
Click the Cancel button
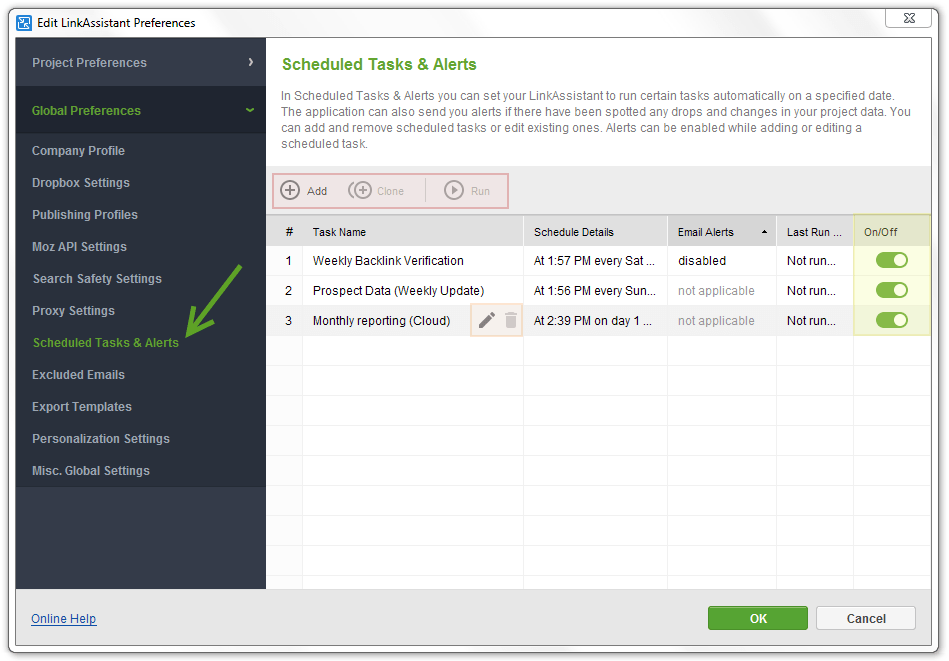865,618
